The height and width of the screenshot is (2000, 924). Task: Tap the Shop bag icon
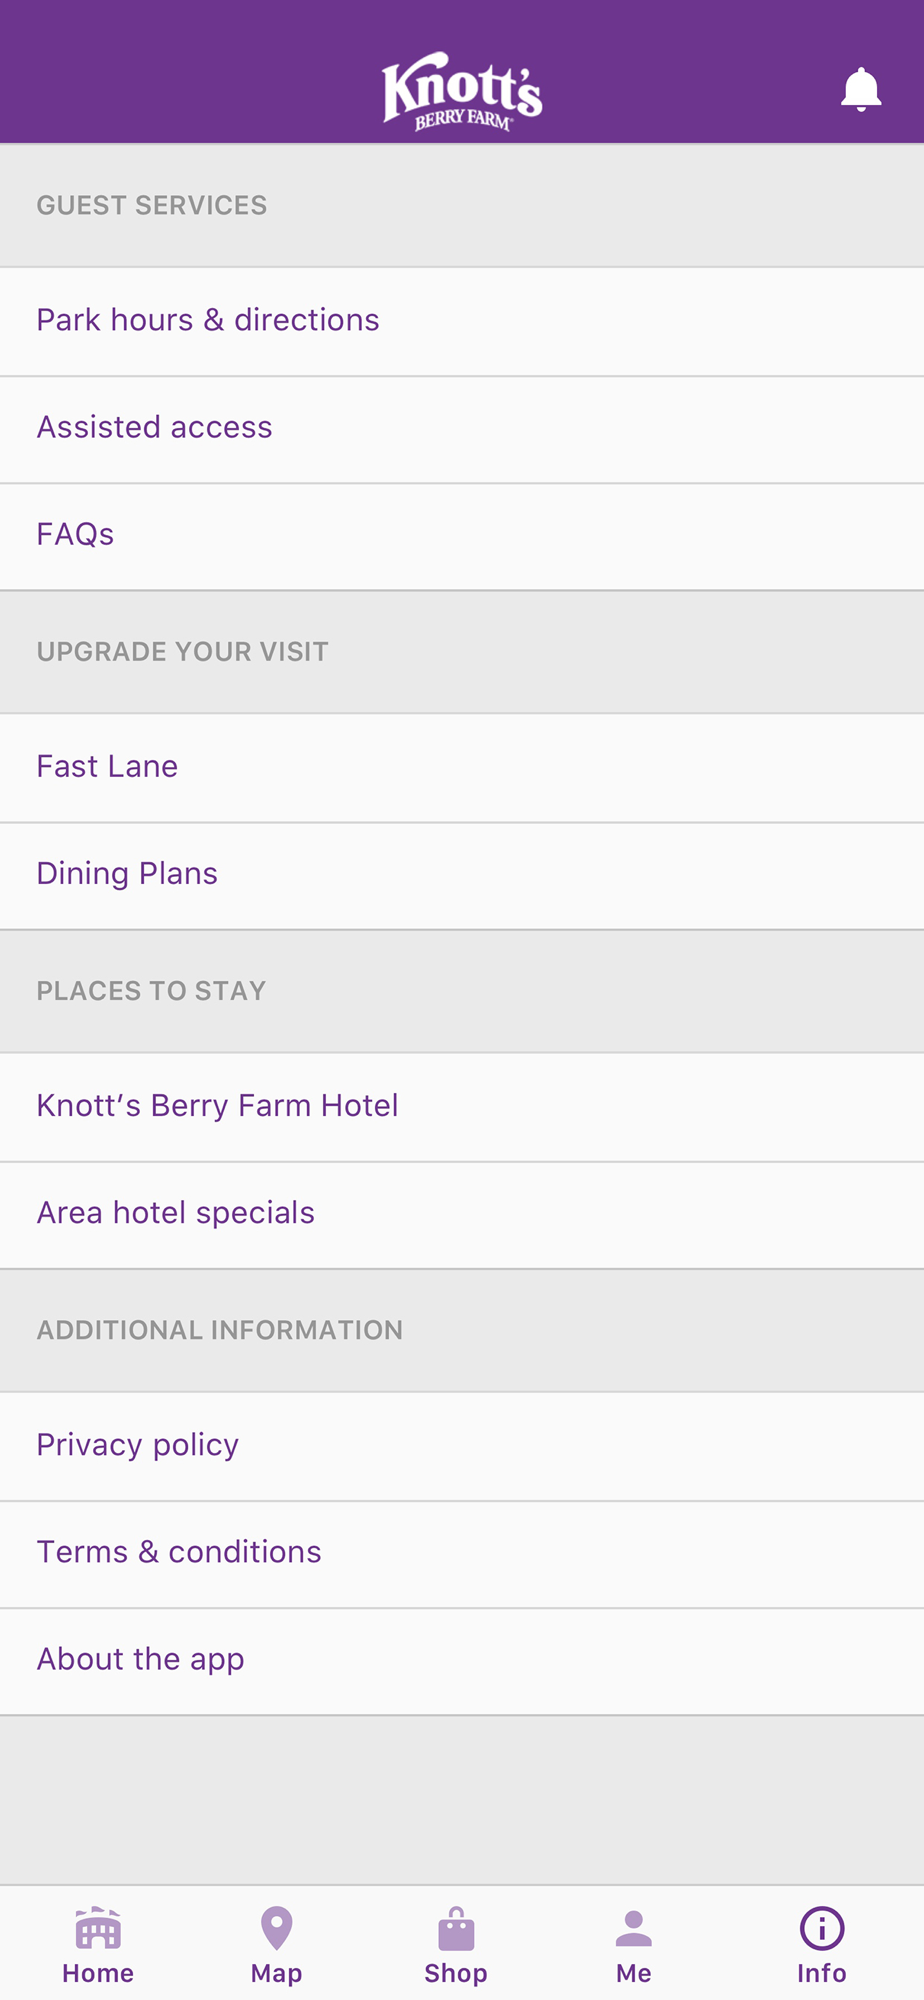[x=456, y=1929]
